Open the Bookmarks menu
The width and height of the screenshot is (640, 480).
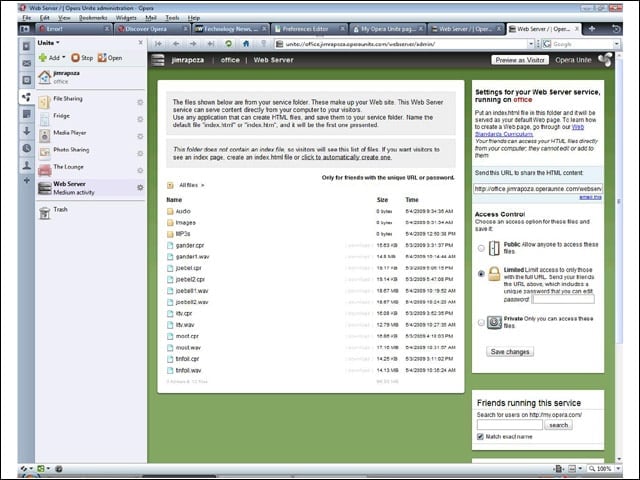point(93,18)
